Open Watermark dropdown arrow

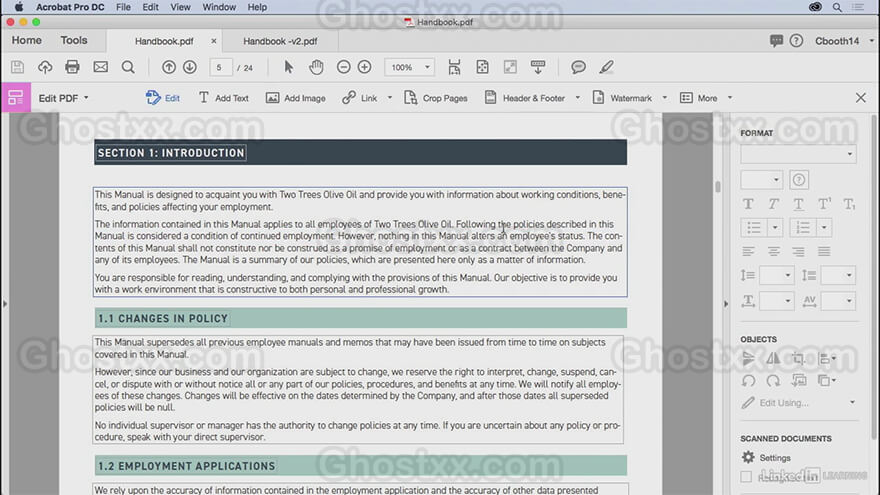click(664, 98)
